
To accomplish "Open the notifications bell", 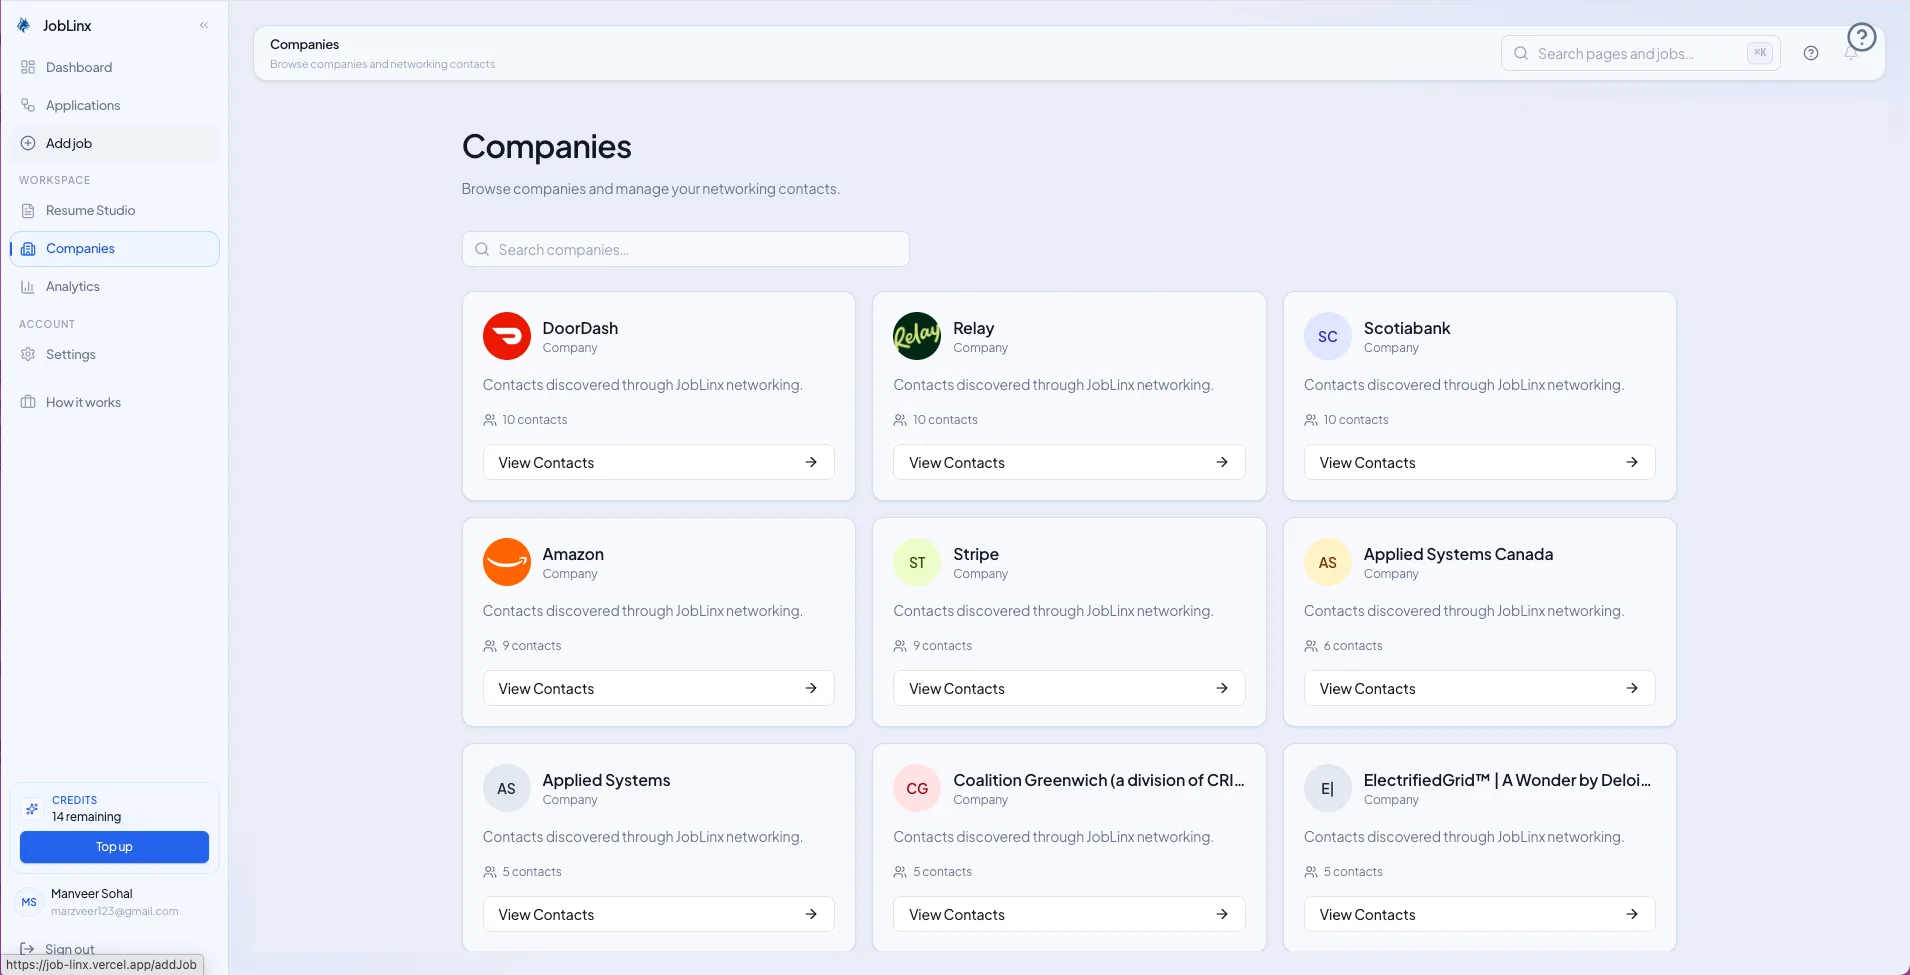I will click(x=1851, y=55).
